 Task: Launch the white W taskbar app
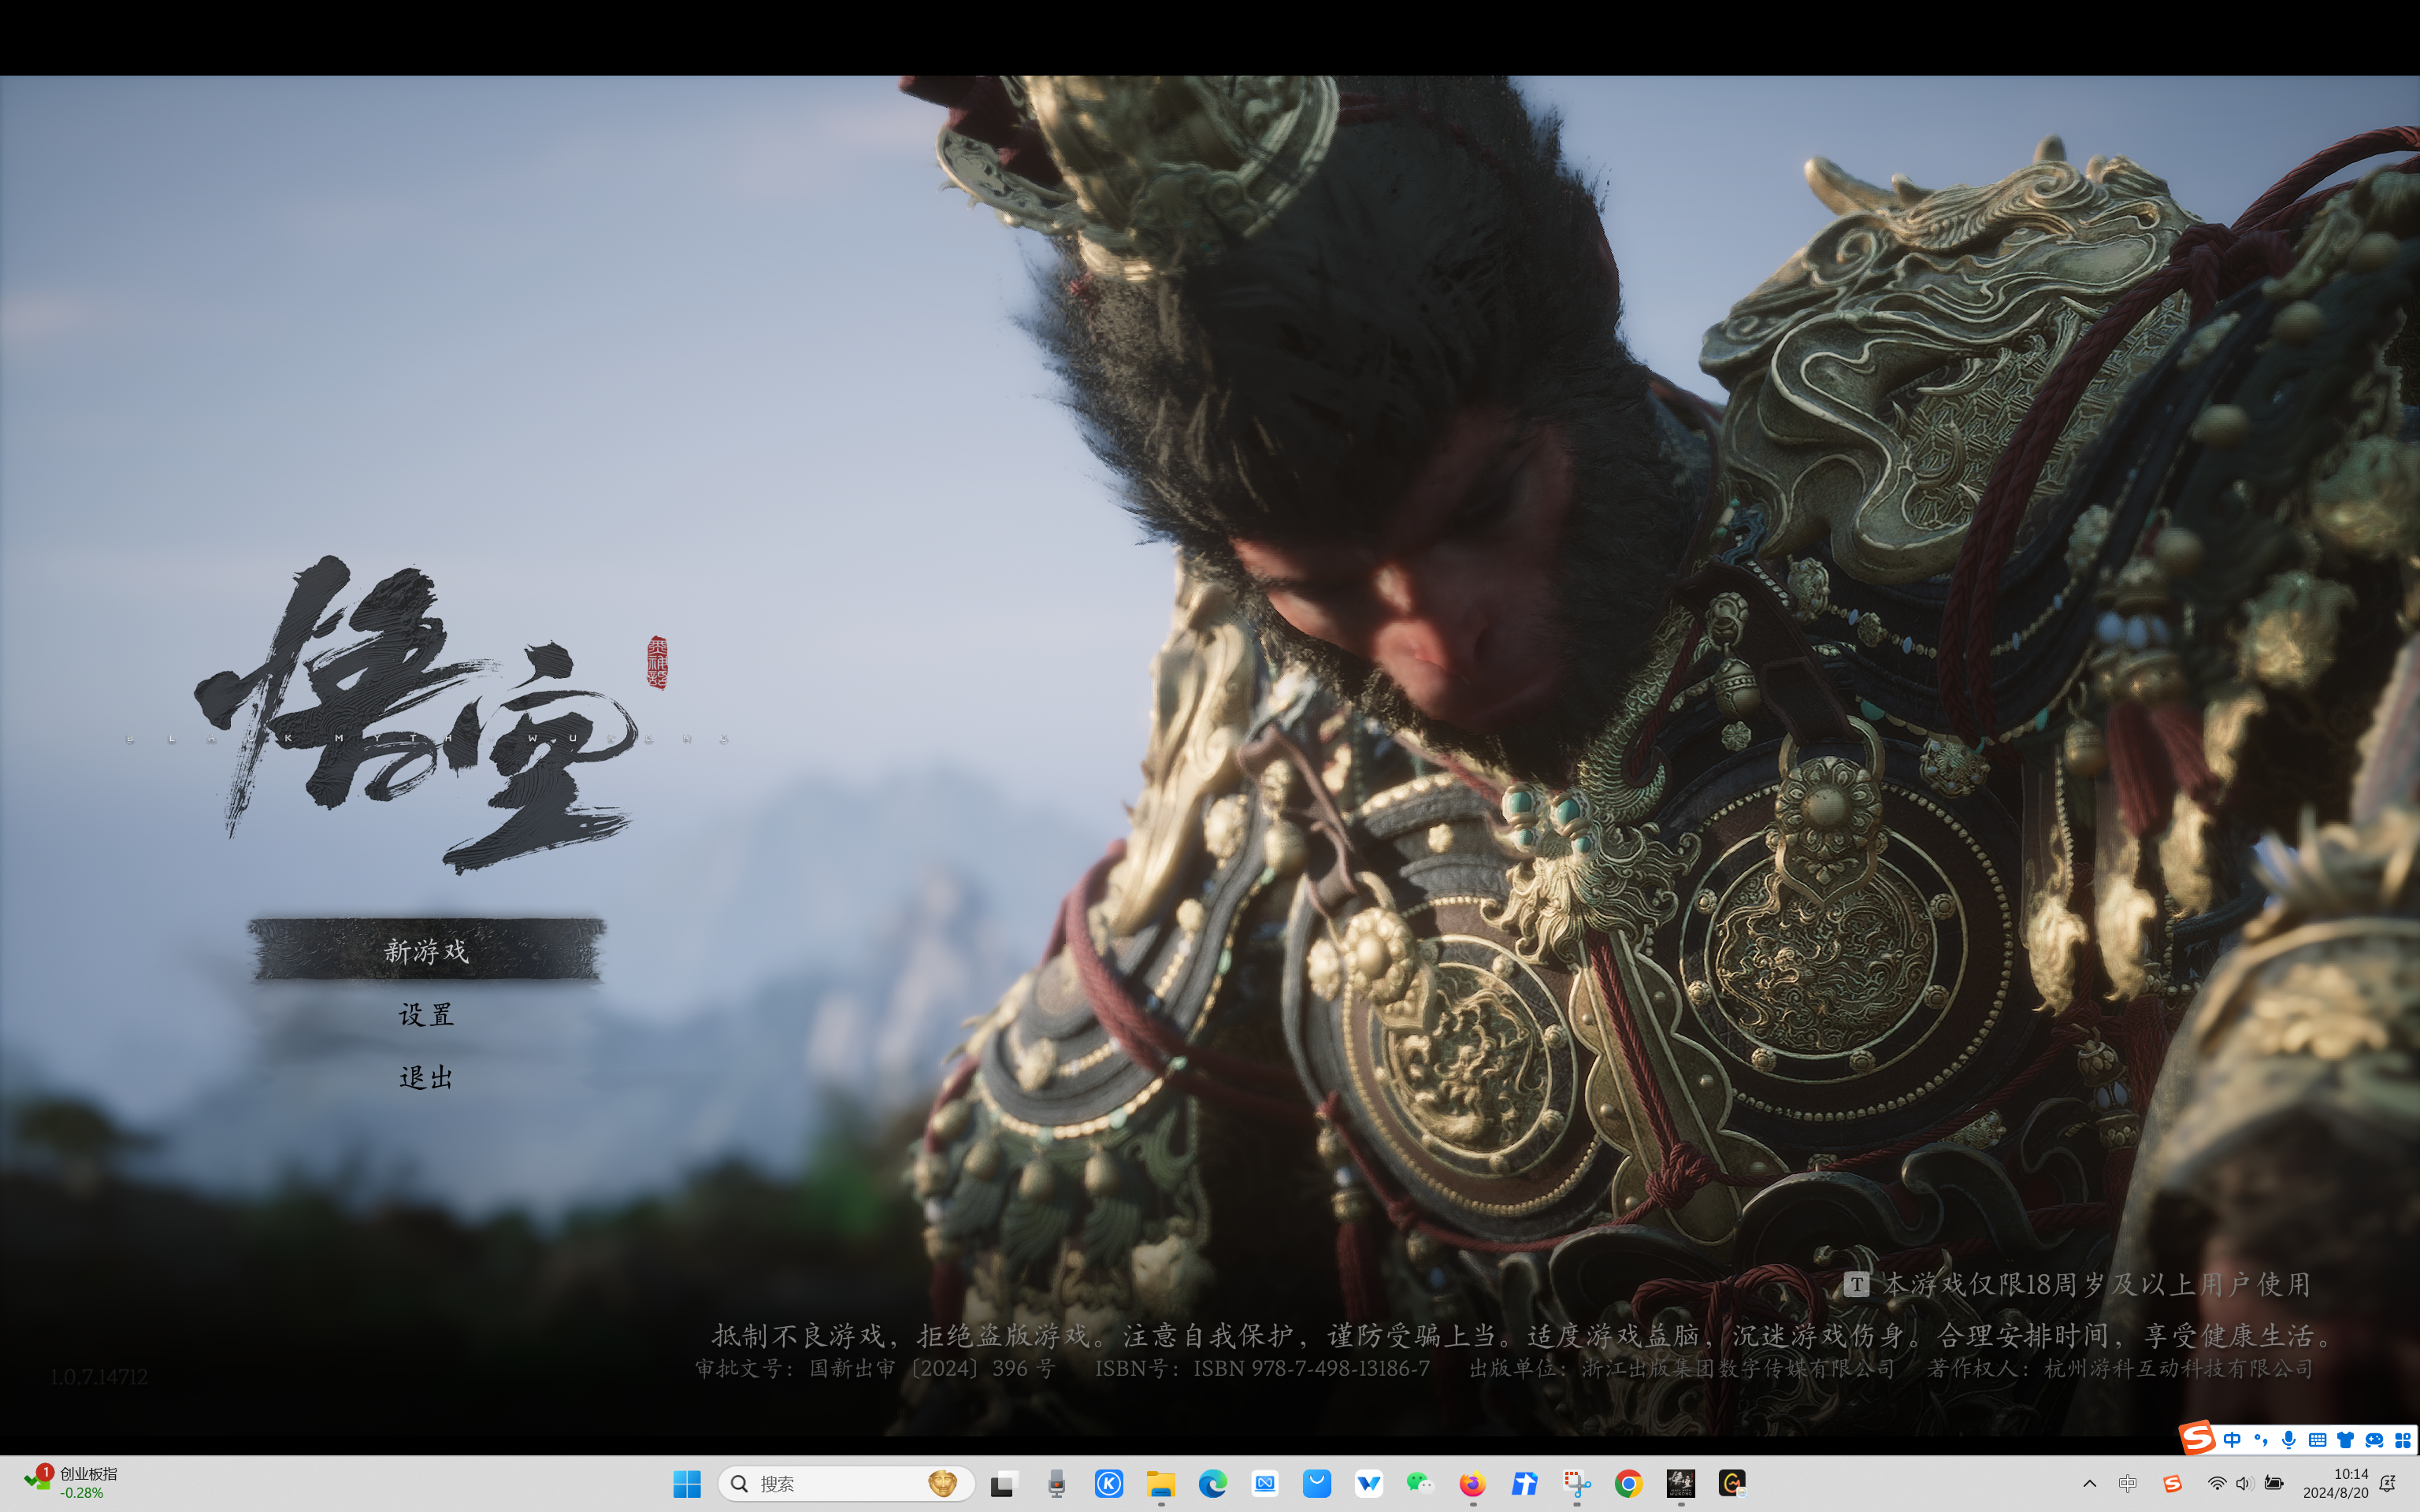(1369, 1484)
